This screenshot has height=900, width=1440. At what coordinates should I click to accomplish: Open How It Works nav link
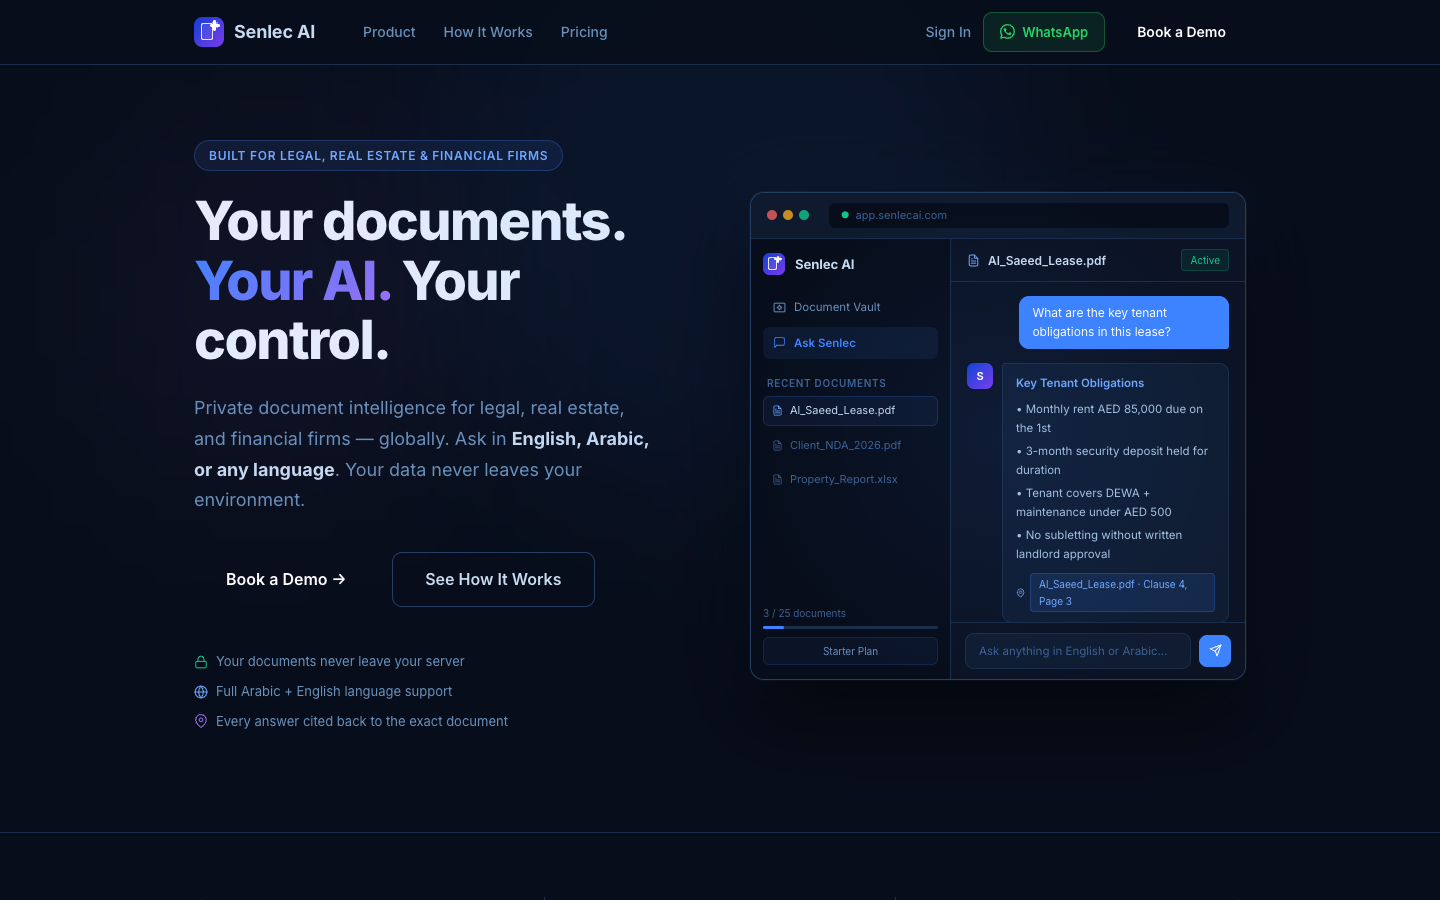(488, 32)
